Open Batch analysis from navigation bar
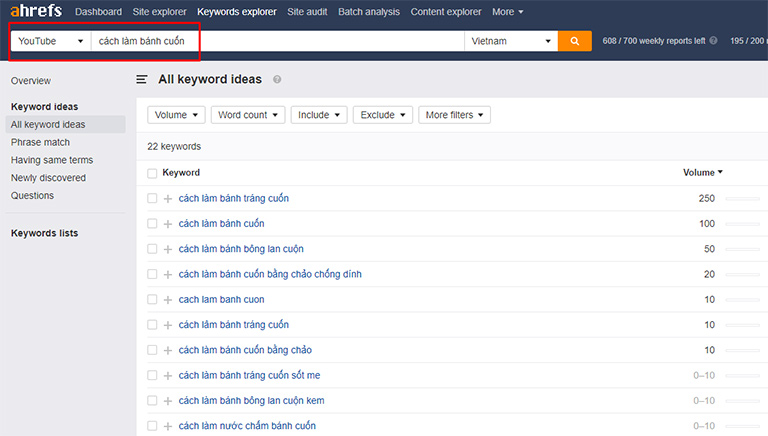 (369, 12)
